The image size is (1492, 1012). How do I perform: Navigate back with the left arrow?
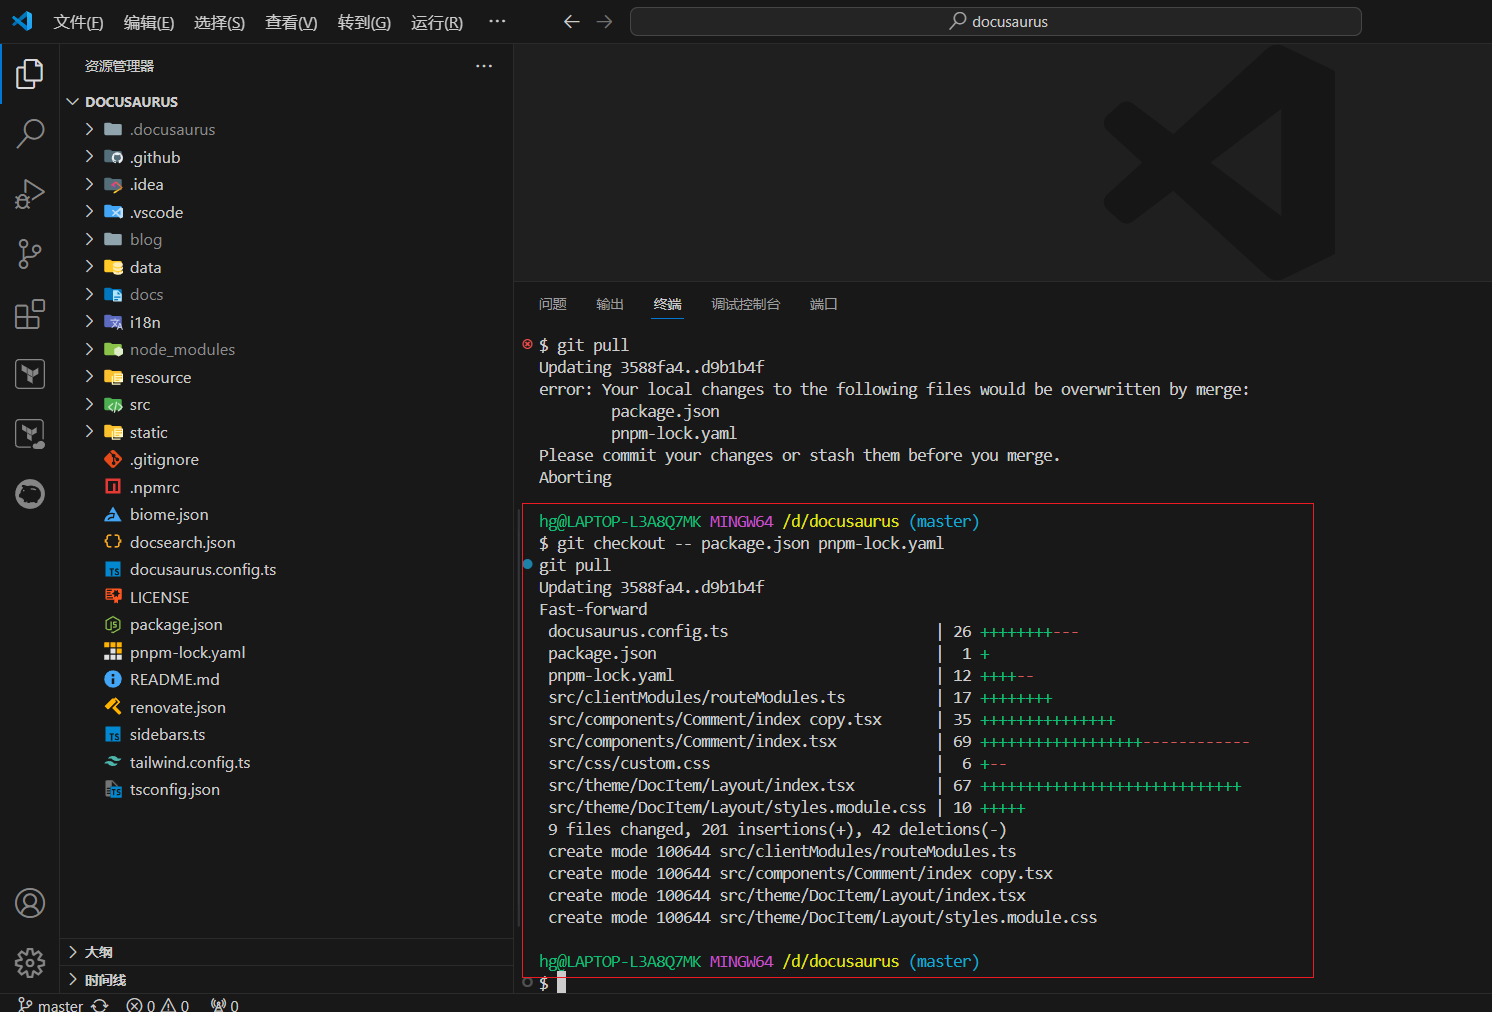tap(571, 21)
